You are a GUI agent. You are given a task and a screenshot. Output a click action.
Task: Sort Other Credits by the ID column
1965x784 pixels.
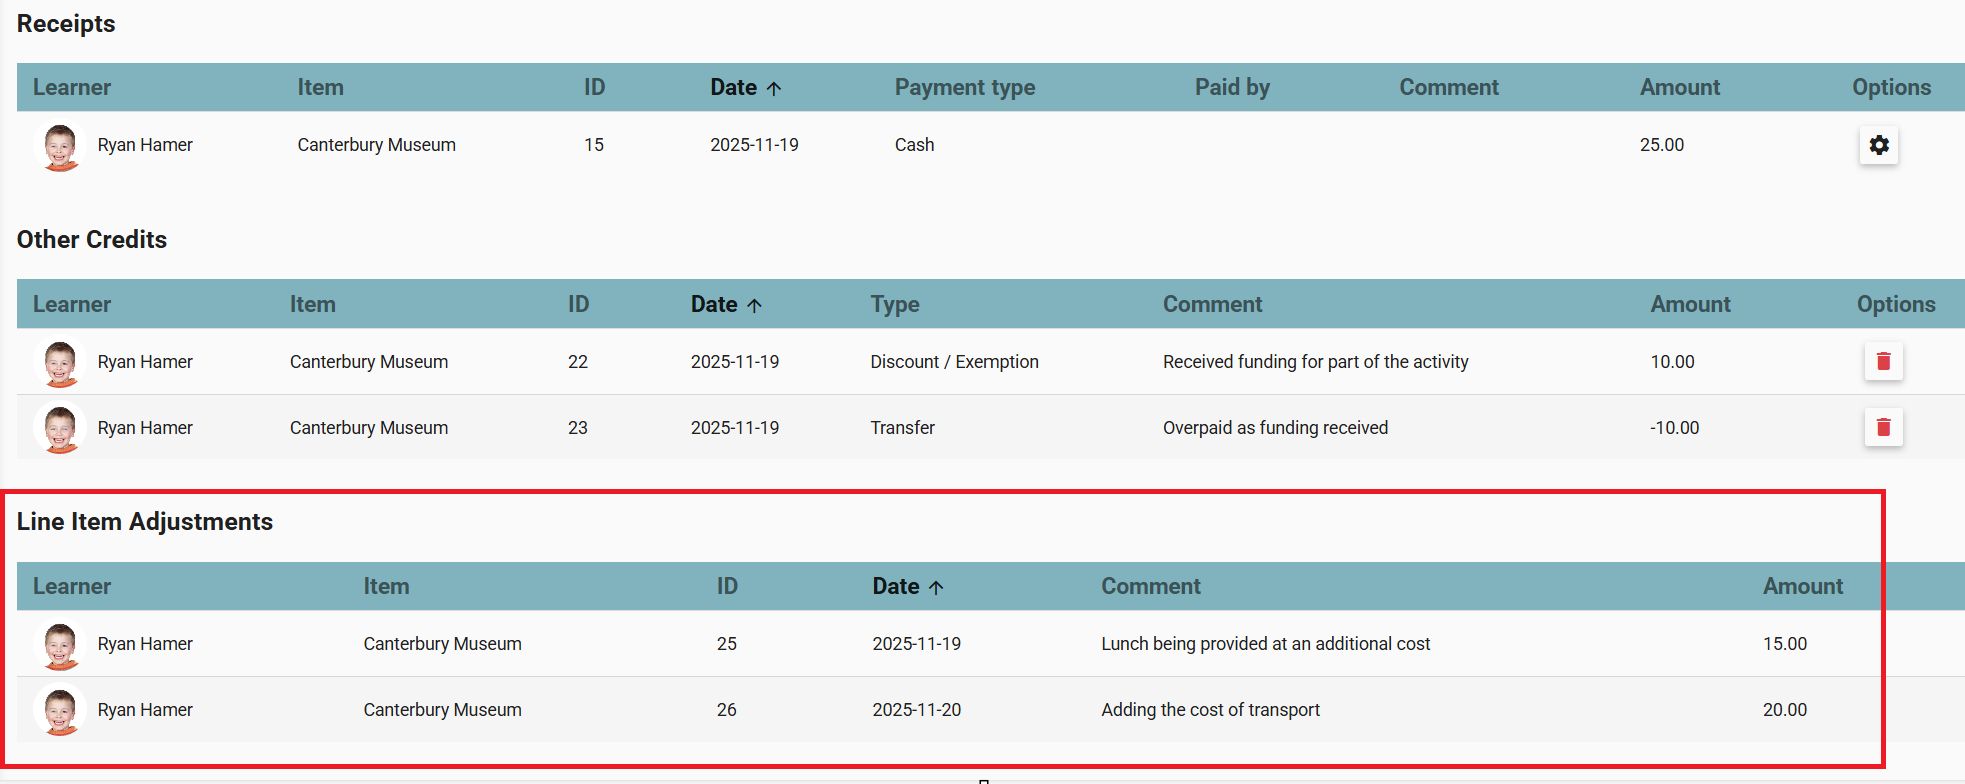click(x=578, y=305)
